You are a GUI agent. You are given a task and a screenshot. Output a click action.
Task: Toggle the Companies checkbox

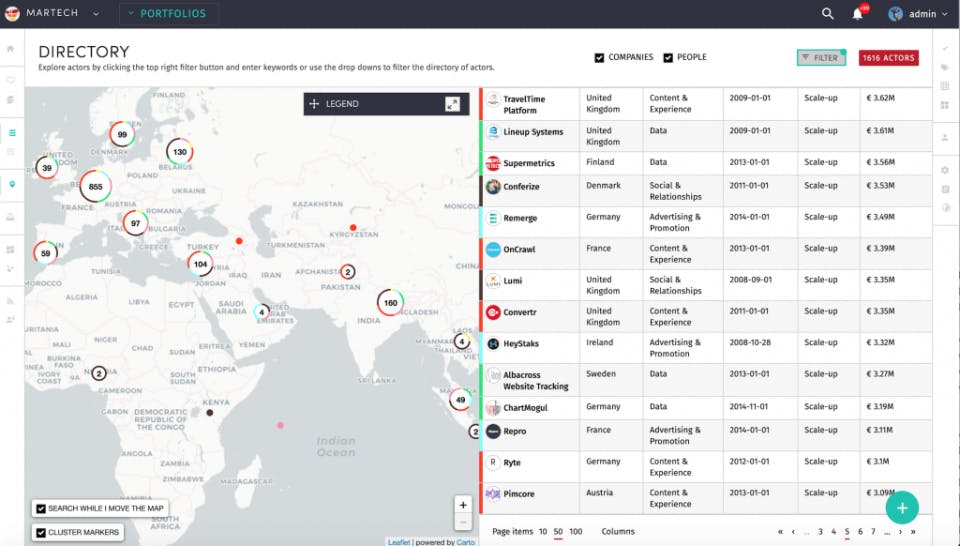click(x=599, y=58)
